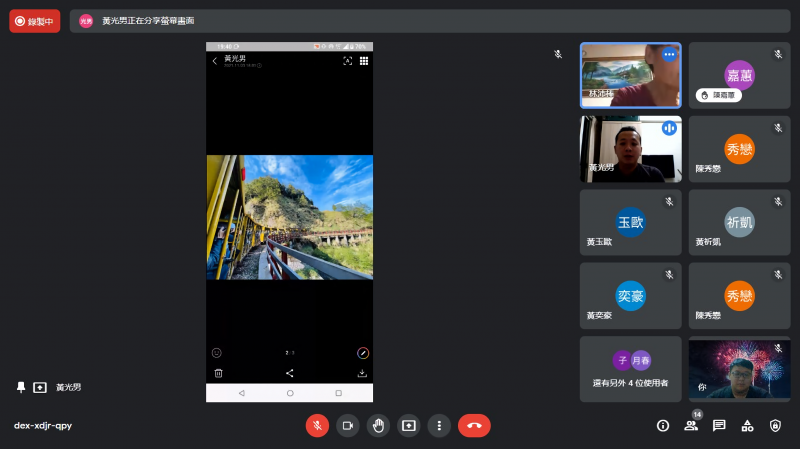Image resolution: width=800 pixels, height=449 pixels.
Task: Show the participants list with 14 people
Action: [691, 425]
